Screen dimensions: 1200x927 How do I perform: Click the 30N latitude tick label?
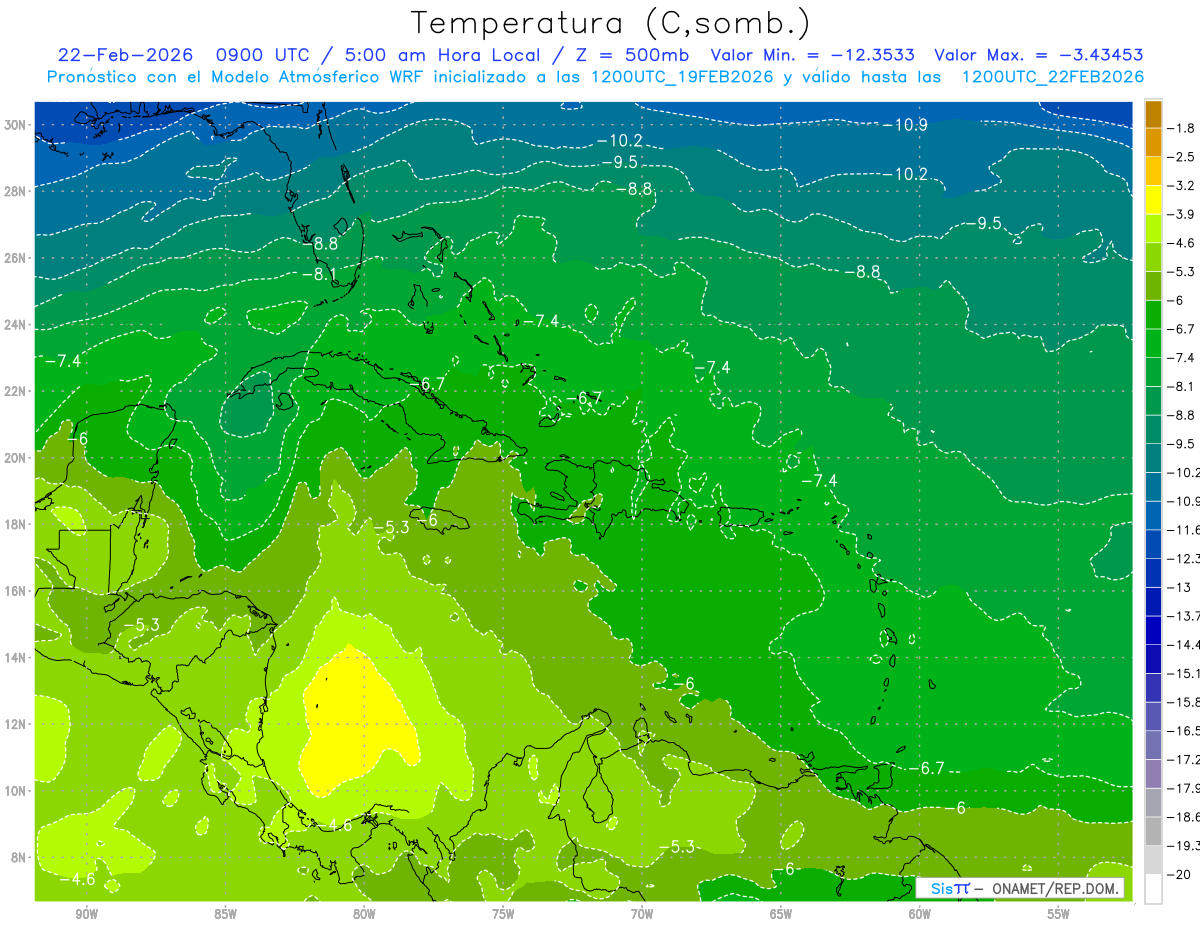tap(17, 124)
